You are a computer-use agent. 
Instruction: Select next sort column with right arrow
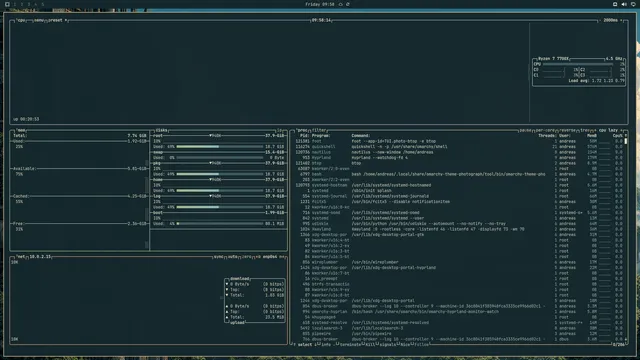(622, 130)
